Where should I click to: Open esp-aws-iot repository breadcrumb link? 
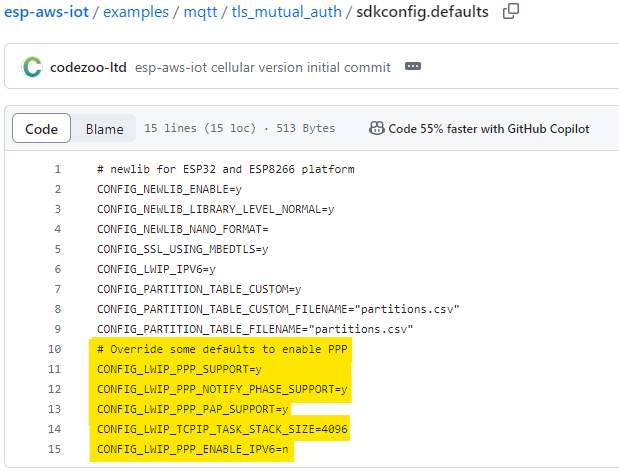click(x=46, y=12)
